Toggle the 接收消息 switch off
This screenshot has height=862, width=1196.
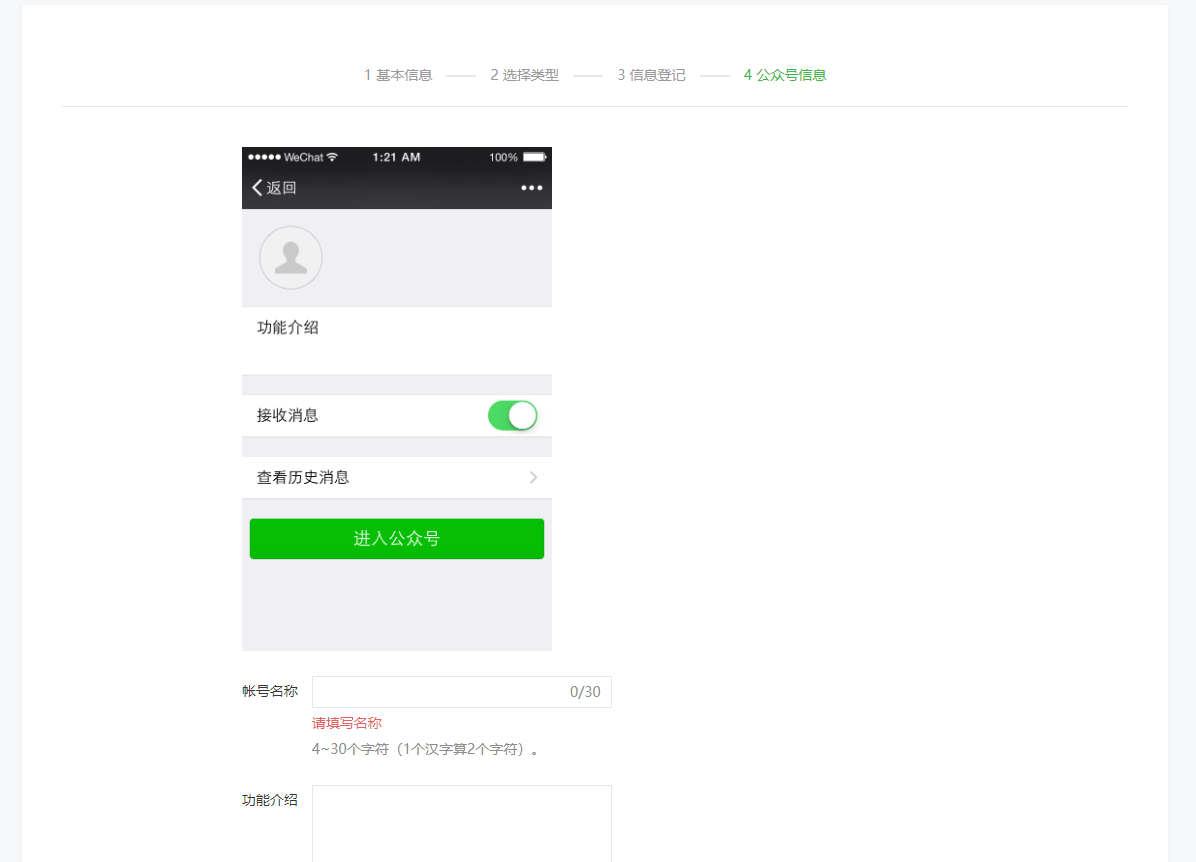[x=512, y=415]
